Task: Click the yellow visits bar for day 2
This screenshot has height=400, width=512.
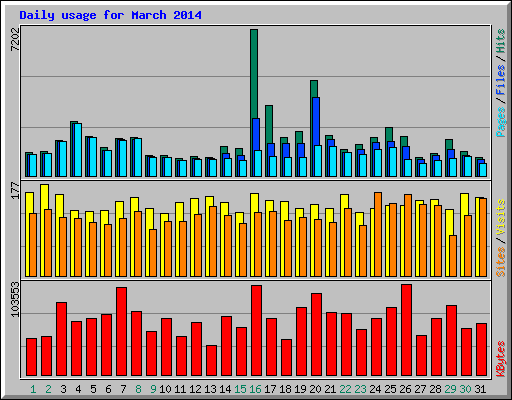Action: 45,197
